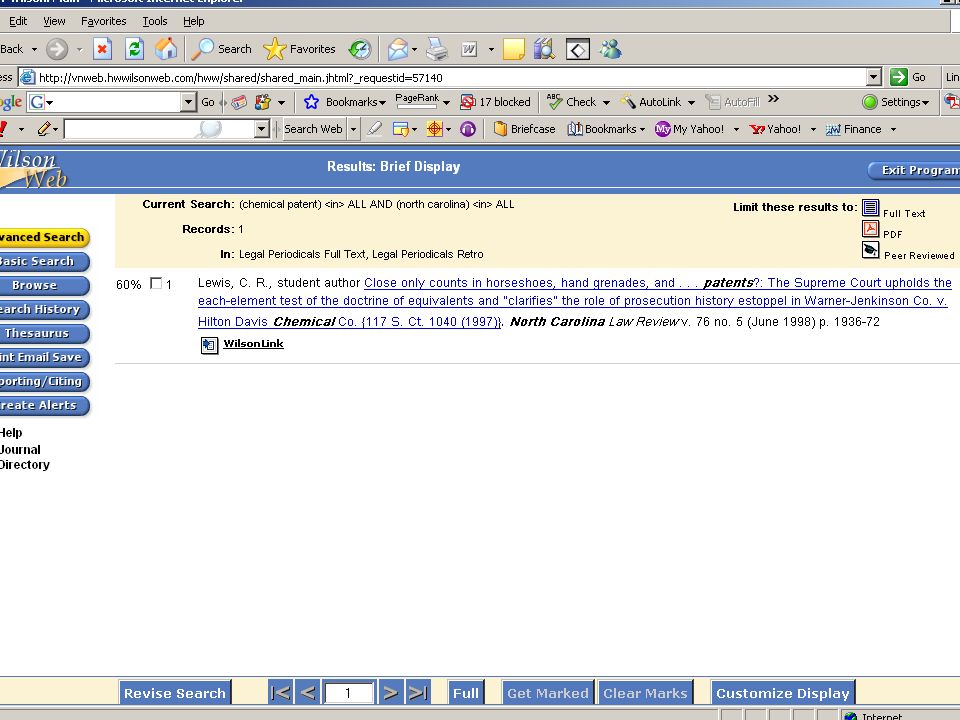960x720 pixels.
Task: Go to the last results page arrow
Action: (418, 692)
